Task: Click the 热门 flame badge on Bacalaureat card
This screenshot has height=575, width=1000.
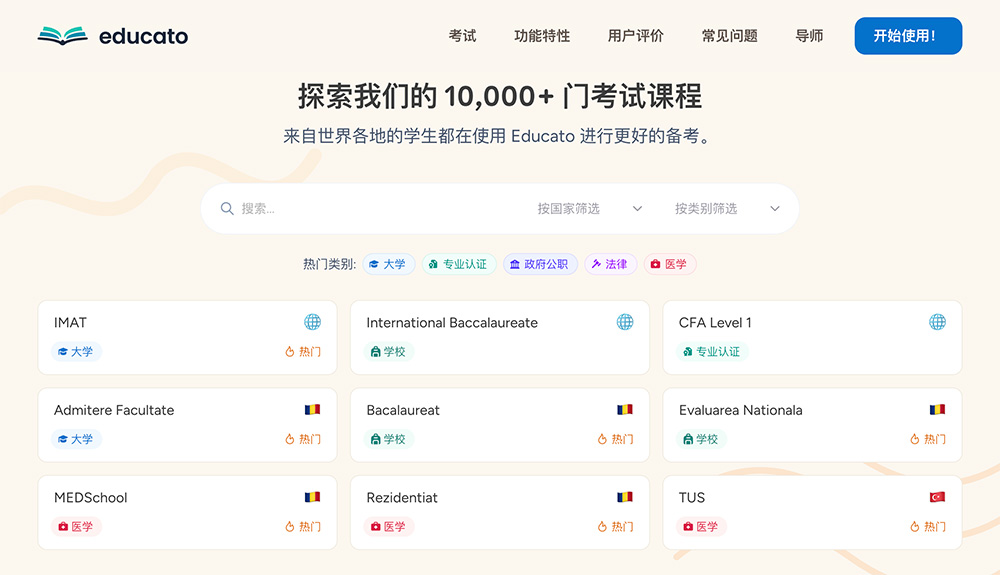Action: [615, 439]
